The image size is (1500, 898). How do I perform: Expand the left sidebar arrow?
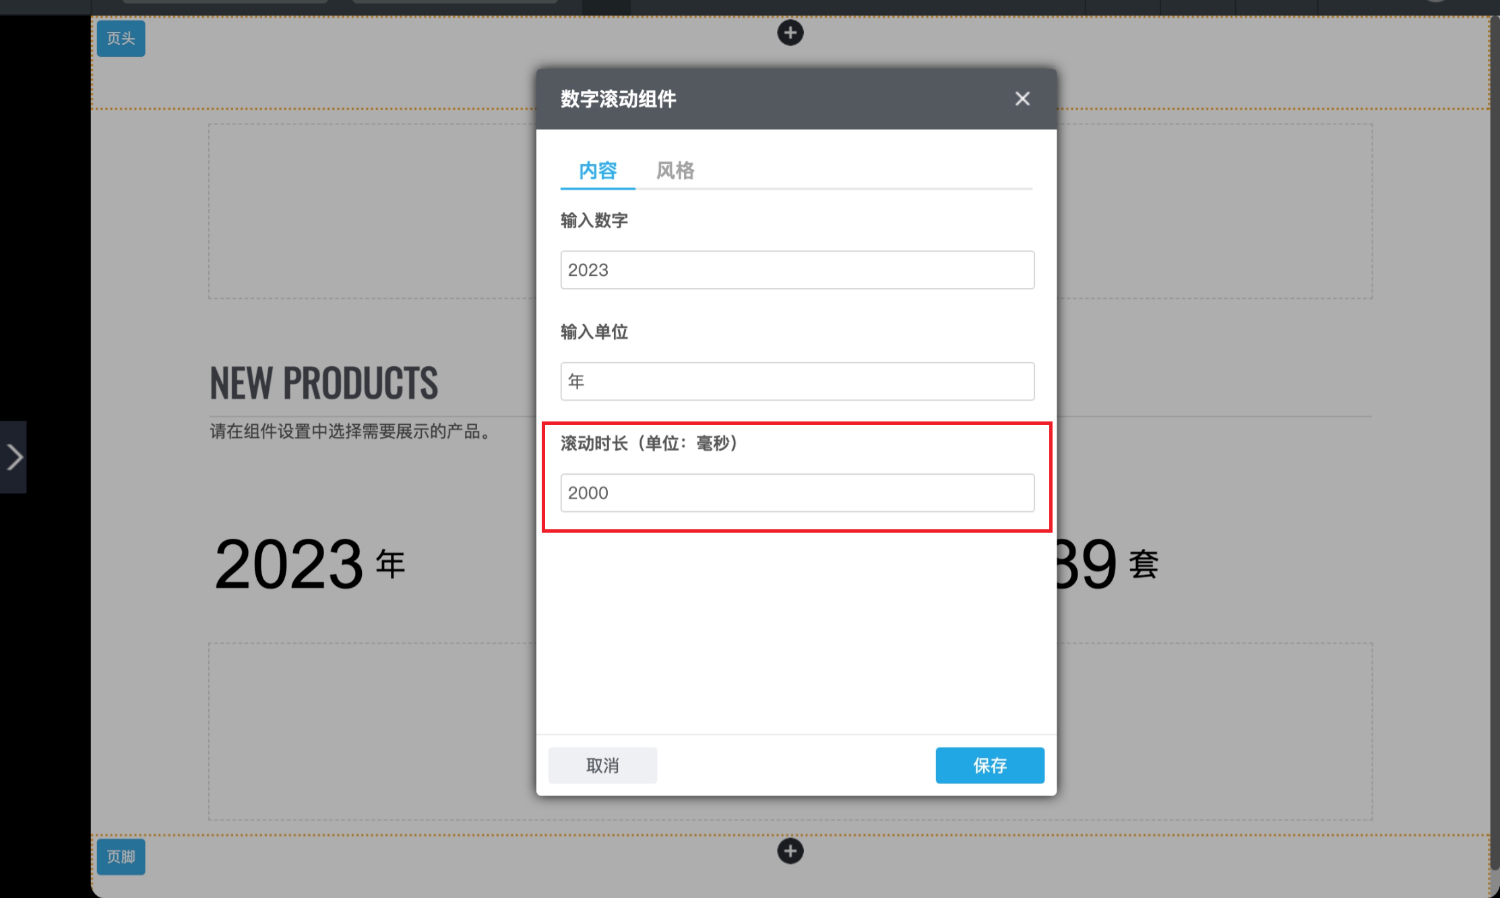(14, 457)
